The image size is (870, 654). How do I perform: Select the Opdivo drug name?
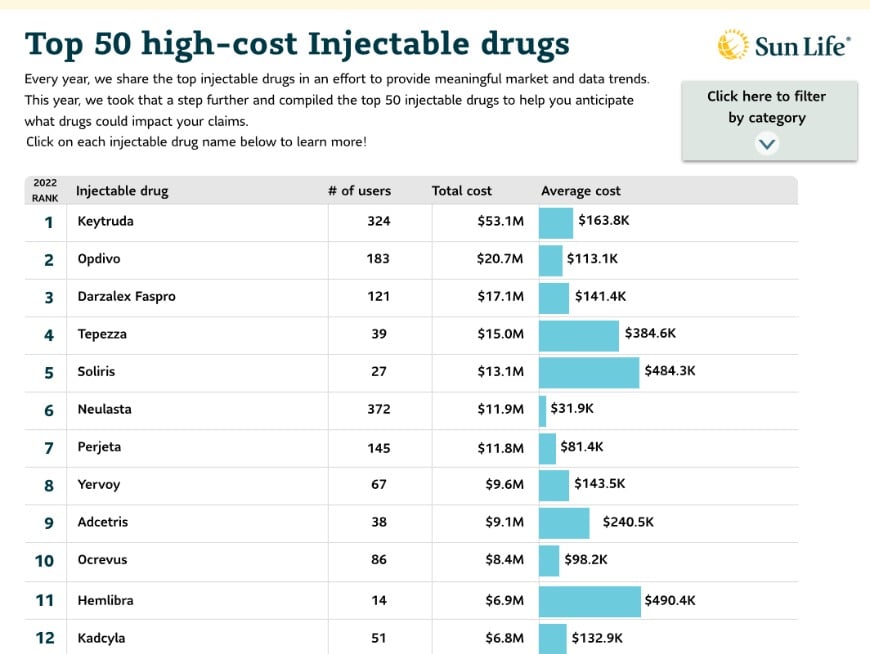tap(97, 259)
